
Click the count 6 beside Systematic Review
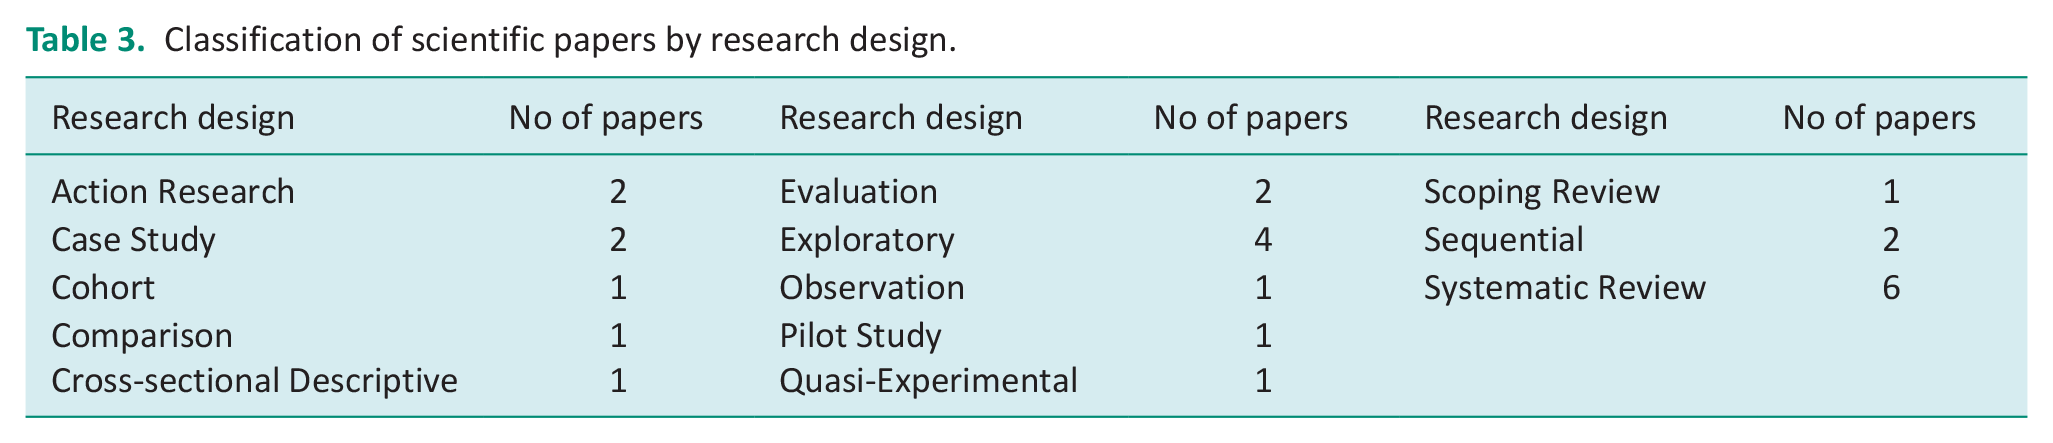coord(1890,288)
